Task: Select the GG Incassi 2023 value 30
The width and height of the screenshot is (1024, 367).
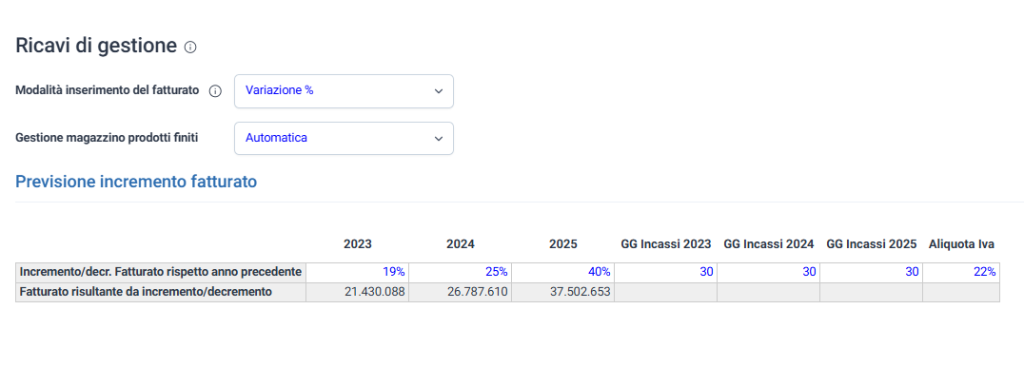Action: (x=665, y=272)
